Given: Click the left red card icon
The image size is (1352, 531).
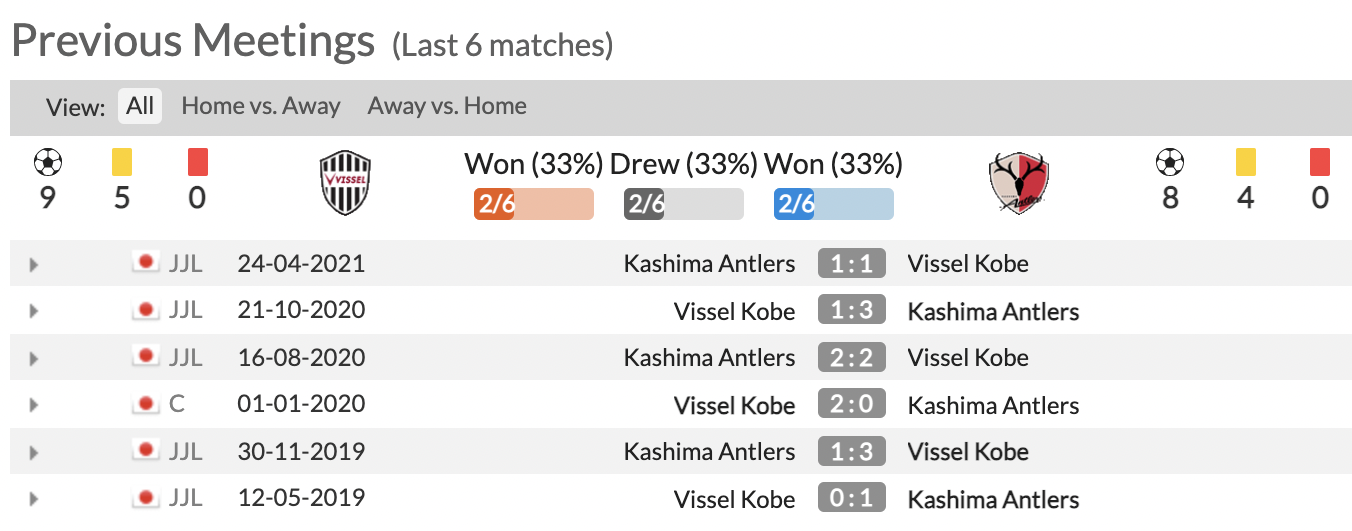Looking at the screenshot, I should [197, 162].
